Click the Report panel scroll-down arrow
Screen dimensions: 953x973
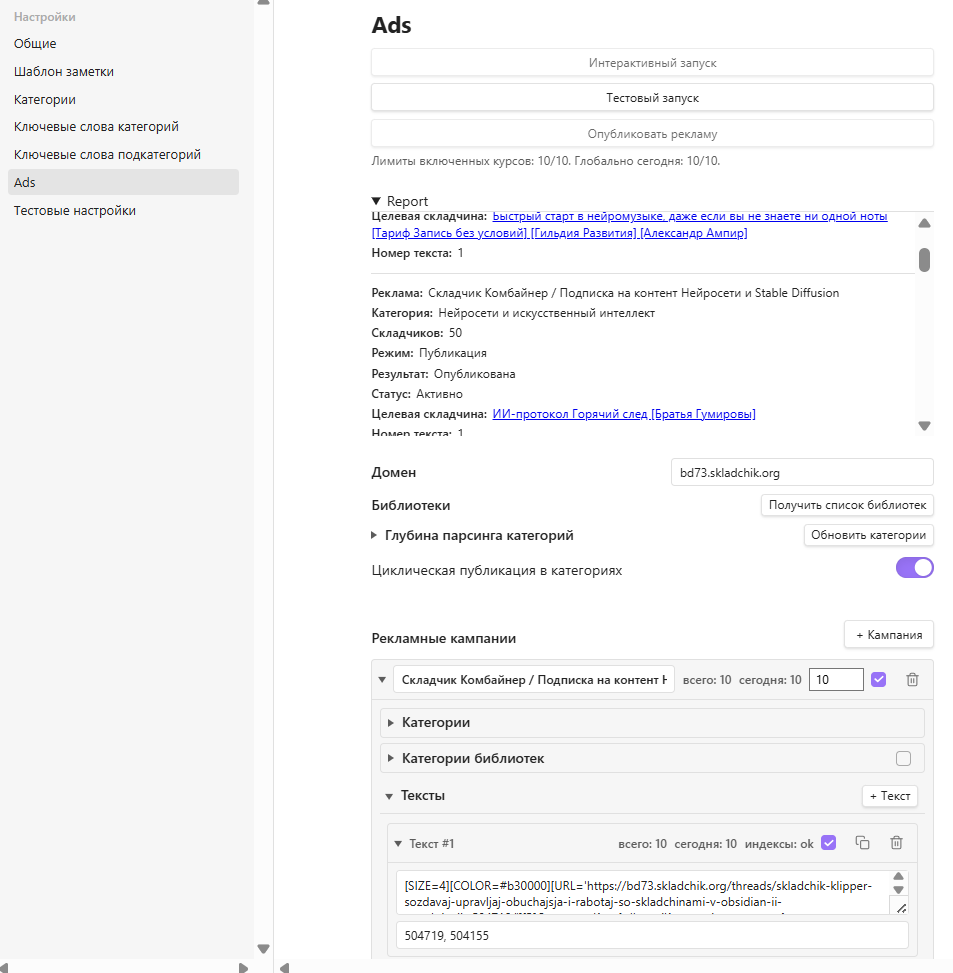coord(924,425)
